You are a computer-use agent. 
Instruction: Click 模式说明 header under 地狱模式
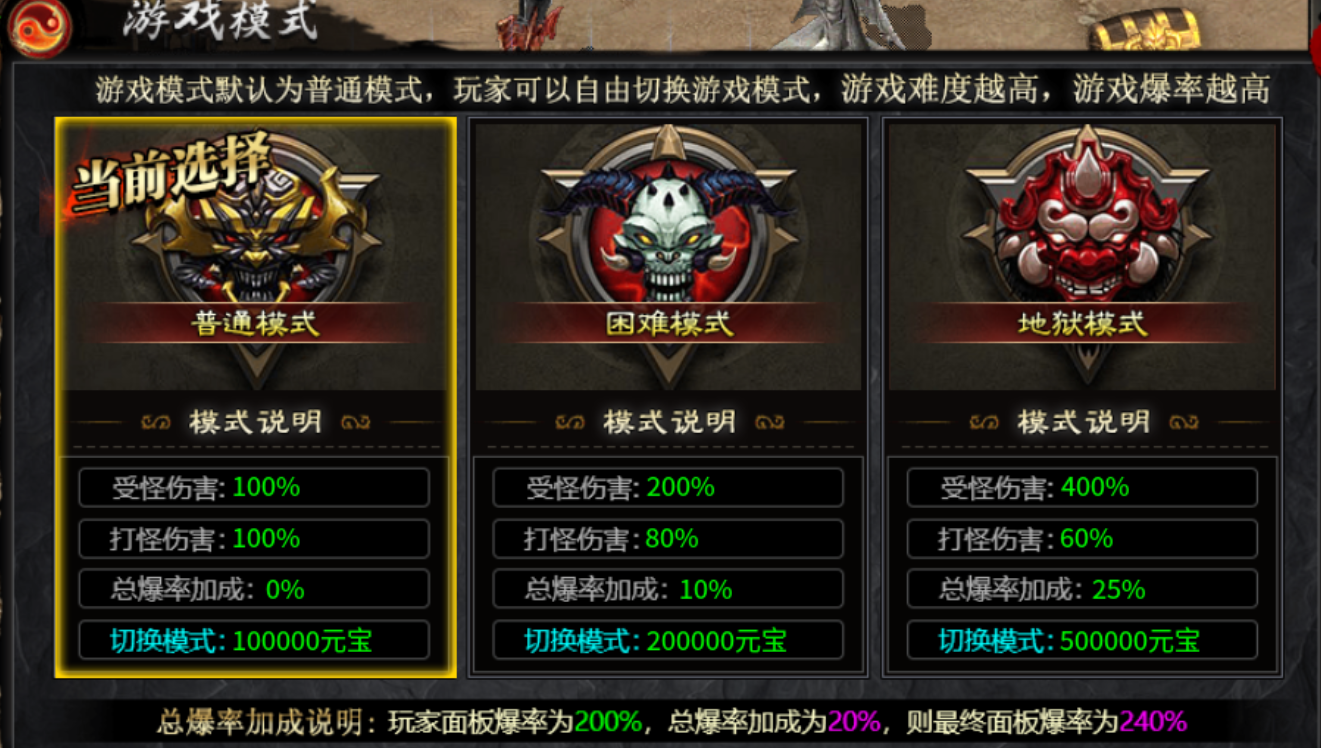1083,422
